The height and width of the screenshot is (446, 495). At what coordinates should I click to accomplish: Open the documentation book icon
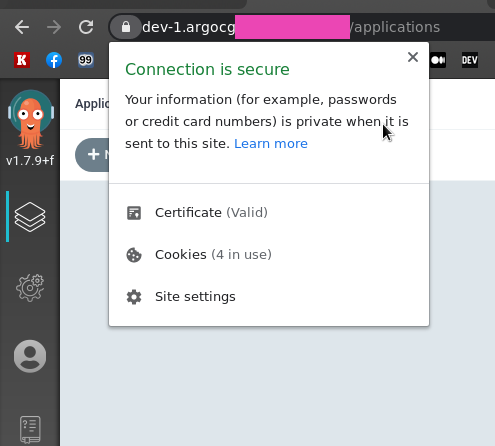30,429
